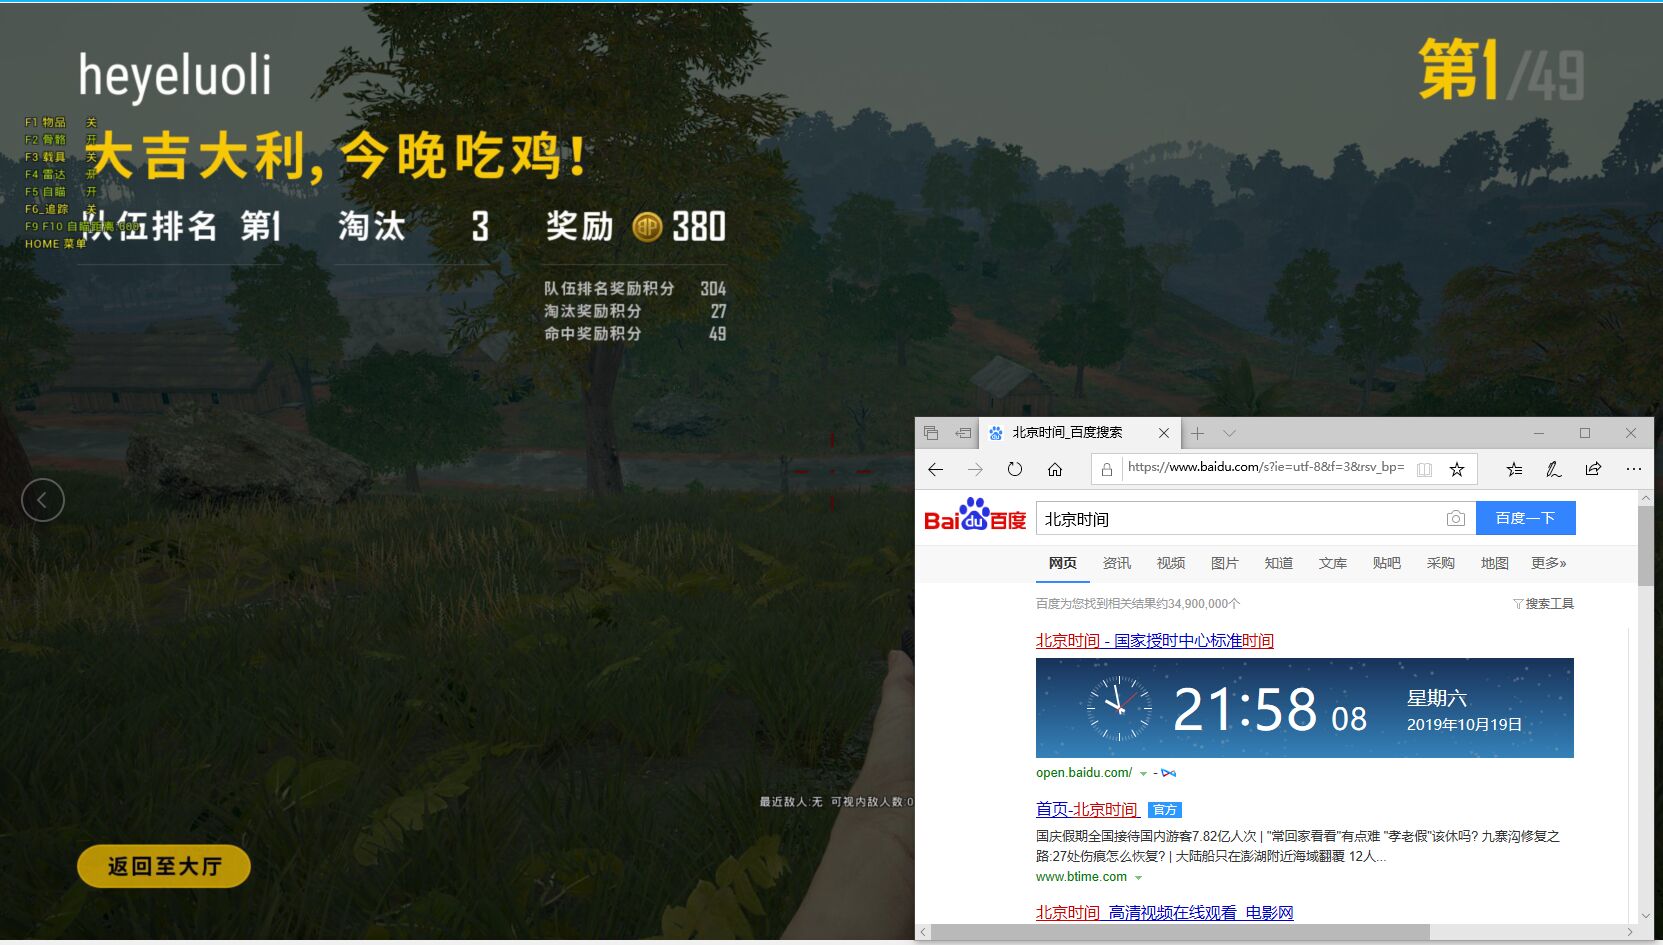Open the 首页-北京时间 result link

point(1087,810)
